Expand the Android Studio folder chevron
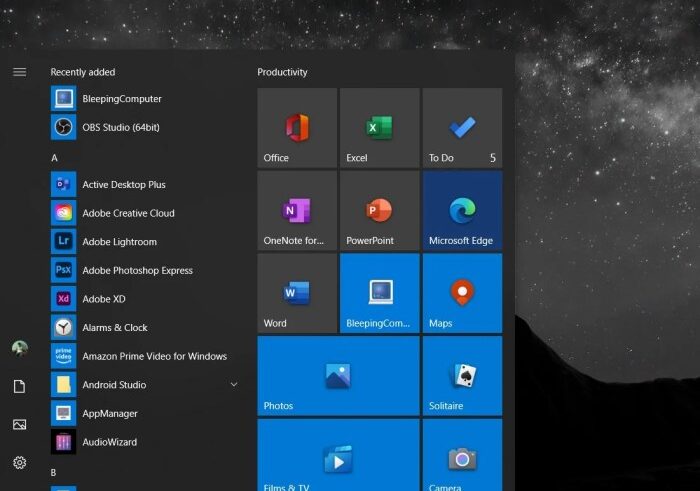 click(x=234, y=384)
